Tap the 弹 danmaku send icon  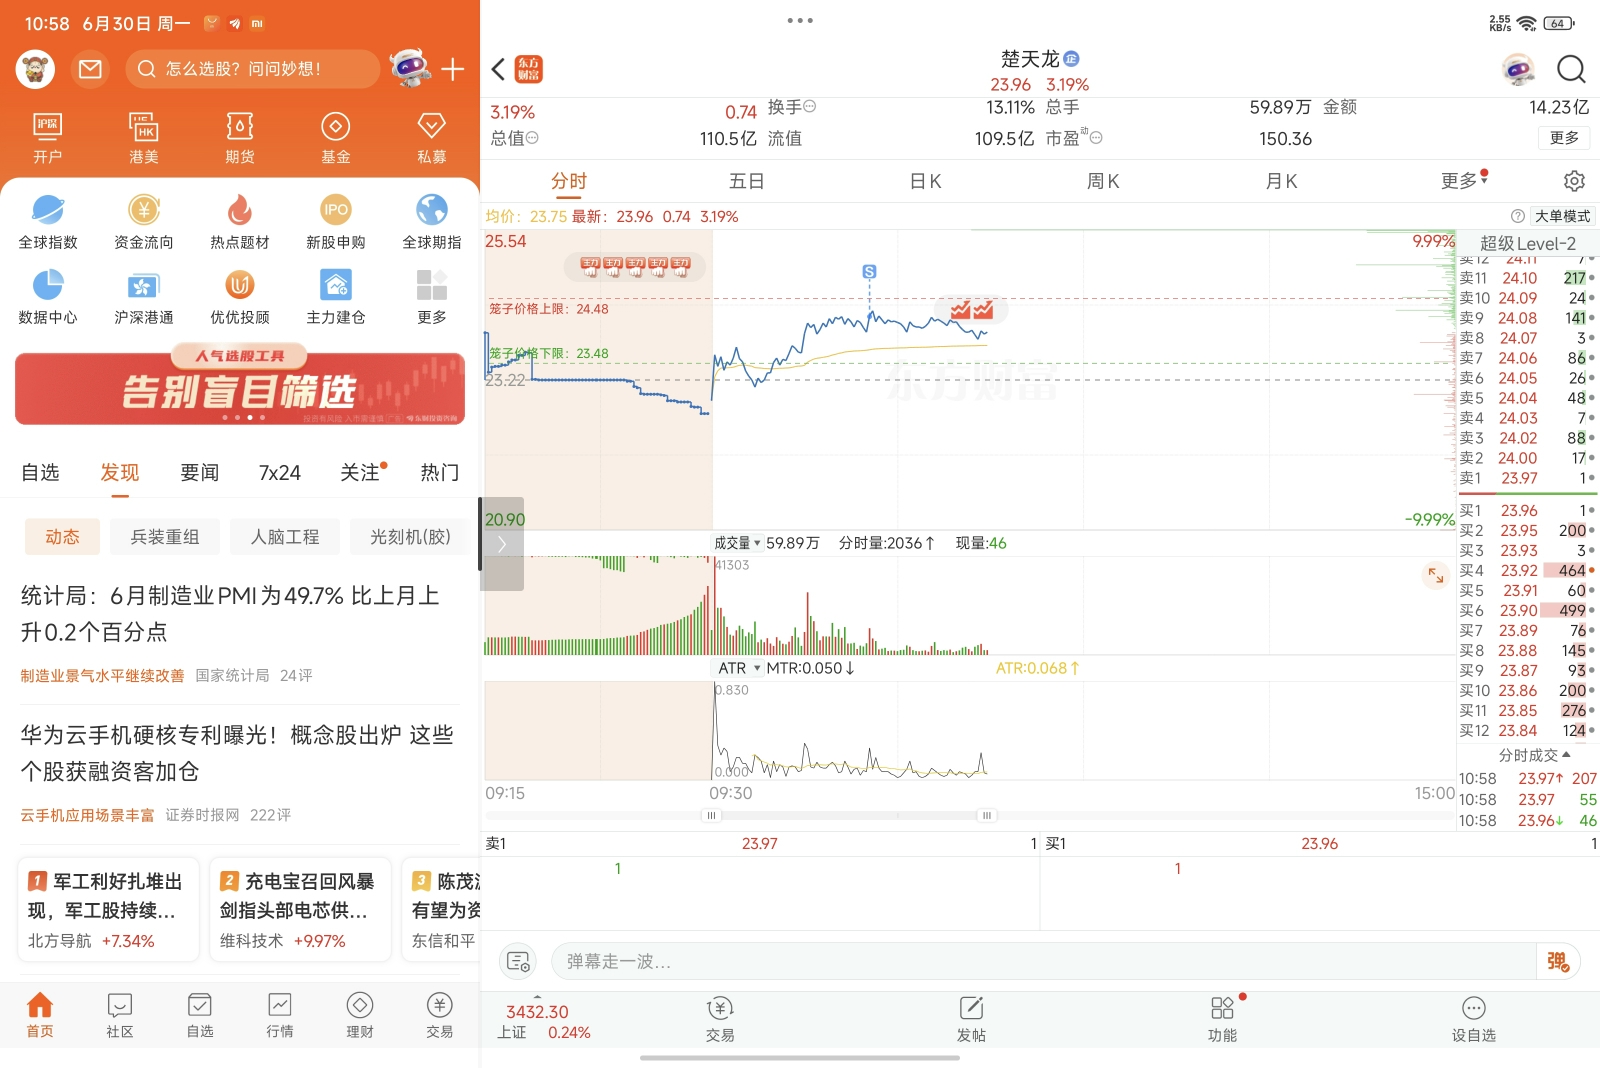1558,961
